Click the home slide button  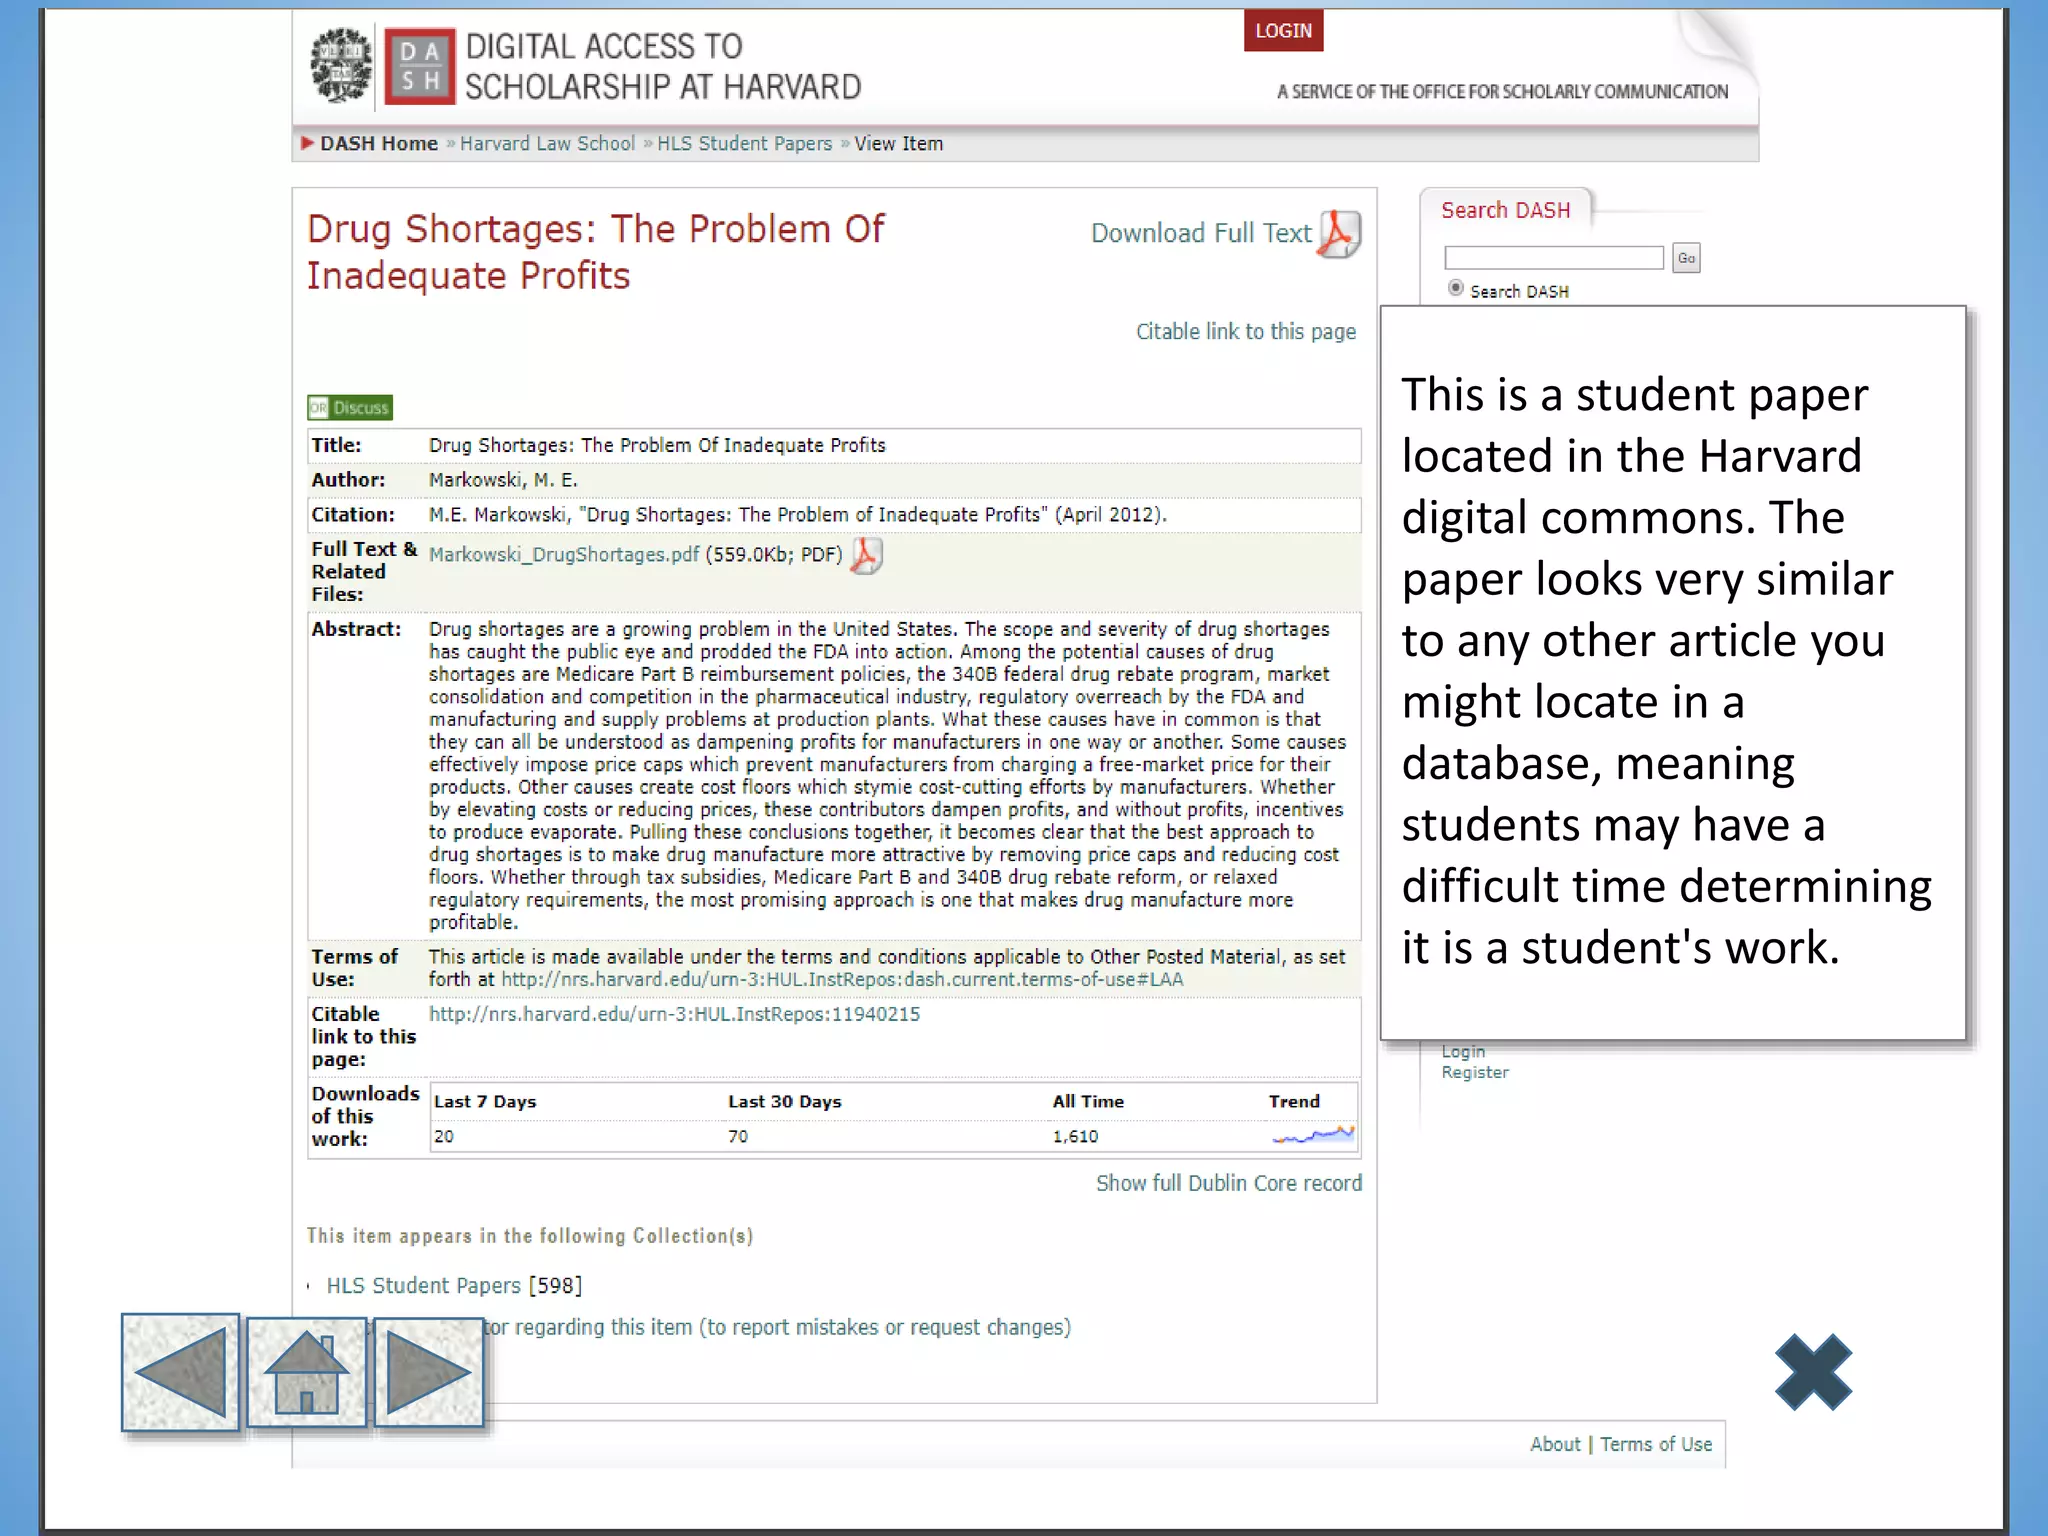coord(307,1372)
